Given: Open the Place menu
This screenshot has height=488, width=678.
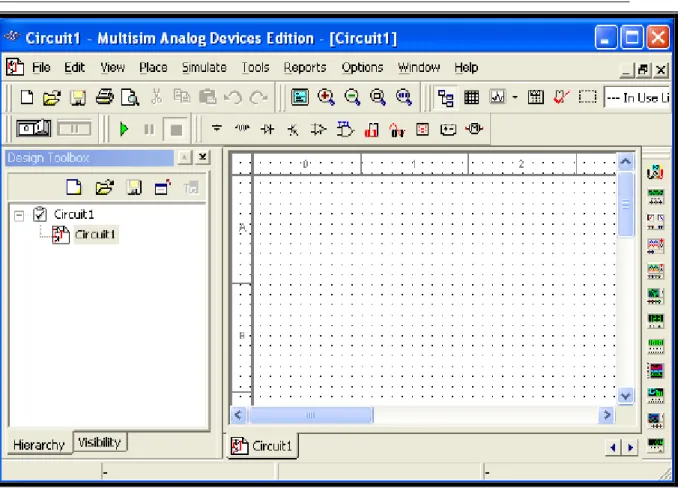Looking at the screenshot, I should (x=153, y=68).
